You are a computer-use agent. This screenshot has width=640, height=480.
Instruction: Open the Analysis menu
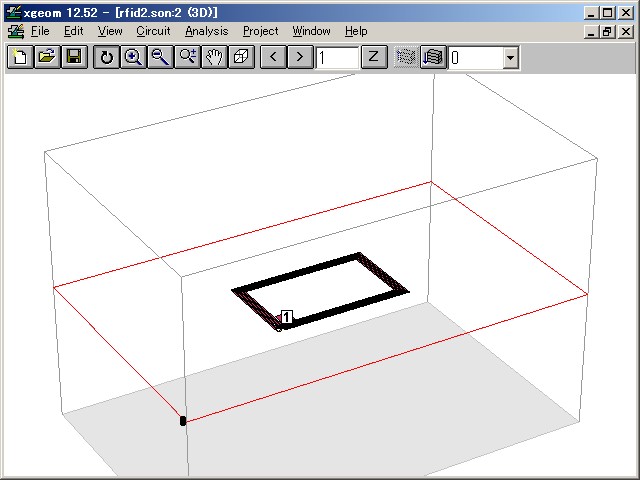click(207, 31)
